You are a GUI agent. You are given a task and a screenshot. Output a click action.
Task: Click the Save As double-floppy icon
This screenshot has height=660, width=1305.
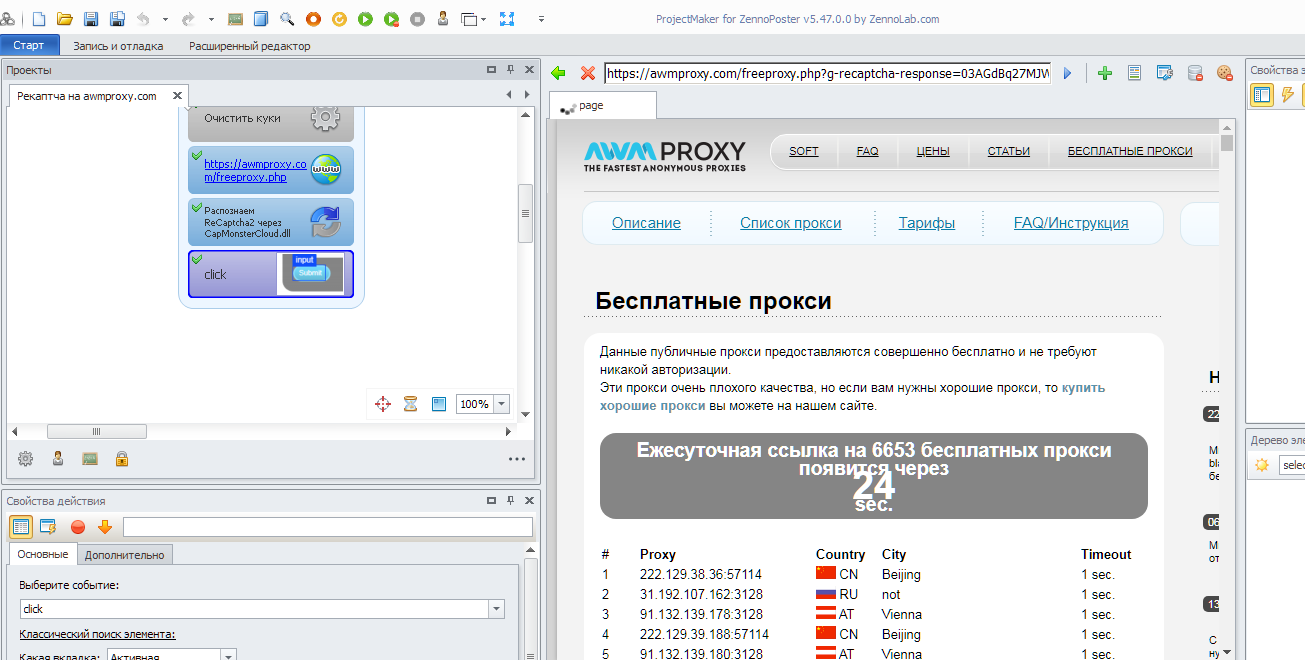[x=117, y=19]
